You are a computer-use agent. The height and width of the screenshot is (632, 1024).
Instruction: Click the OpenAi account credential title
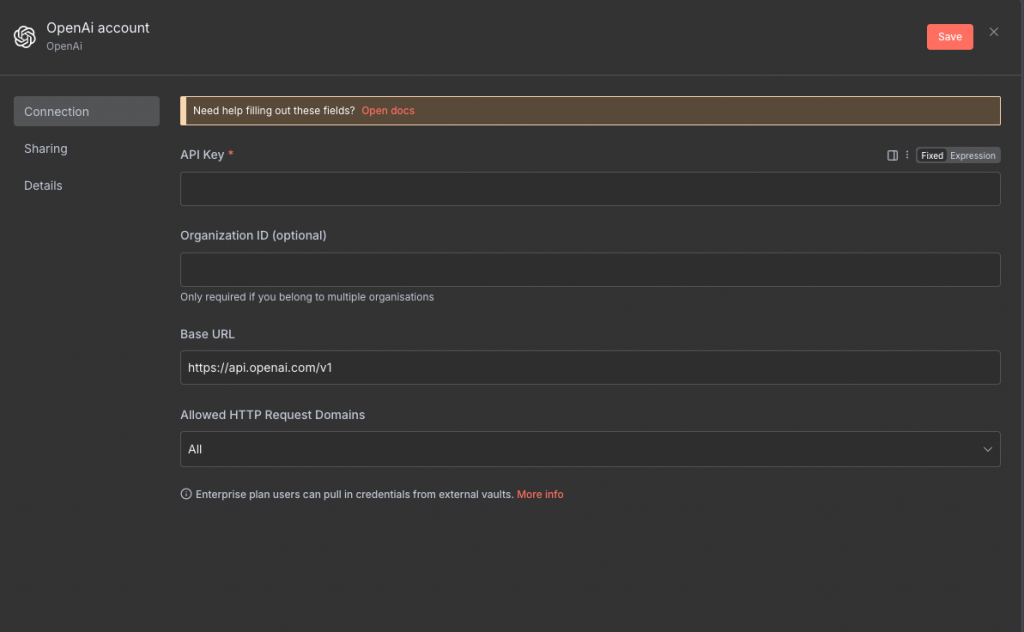click(98, 28)
